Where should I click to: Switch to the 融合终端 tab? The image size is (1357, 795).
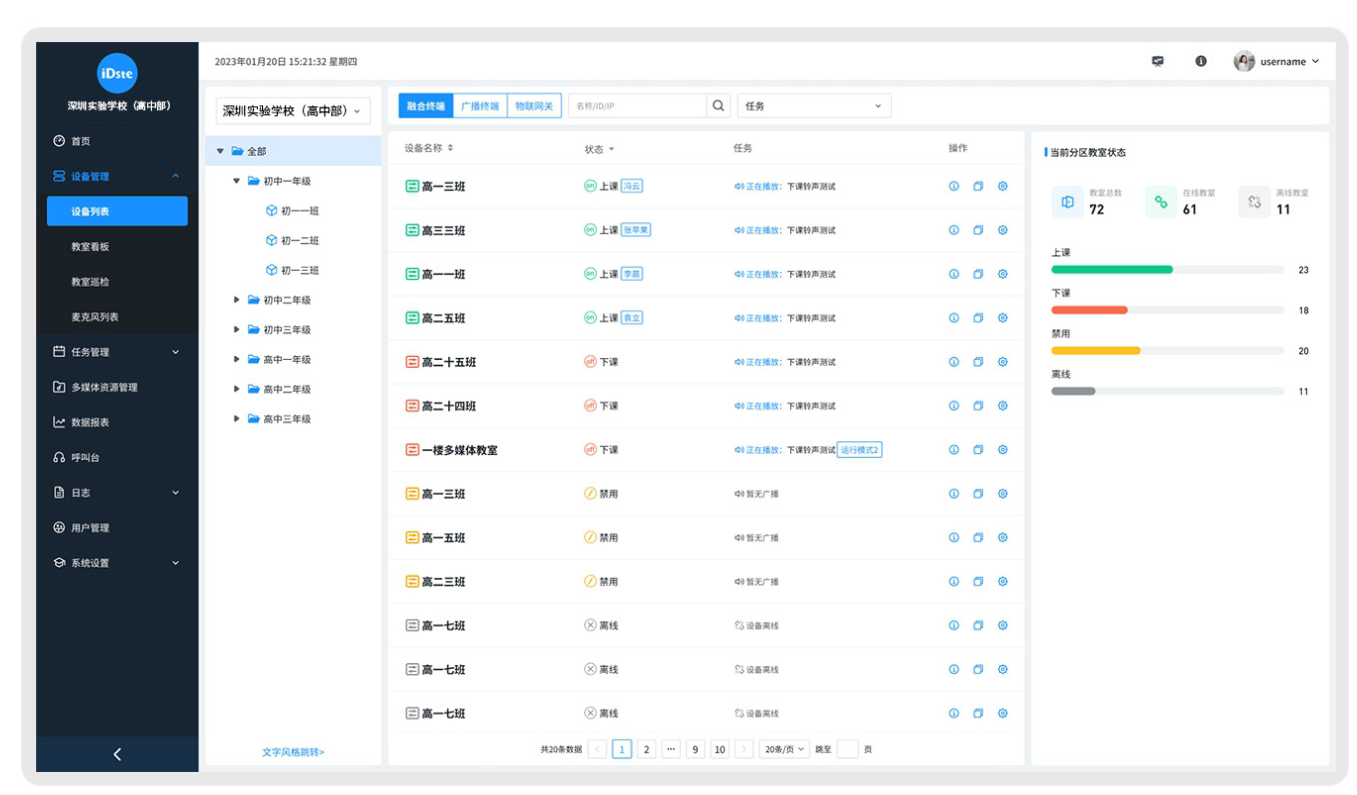pyautogui.click(x=426, y=106)
